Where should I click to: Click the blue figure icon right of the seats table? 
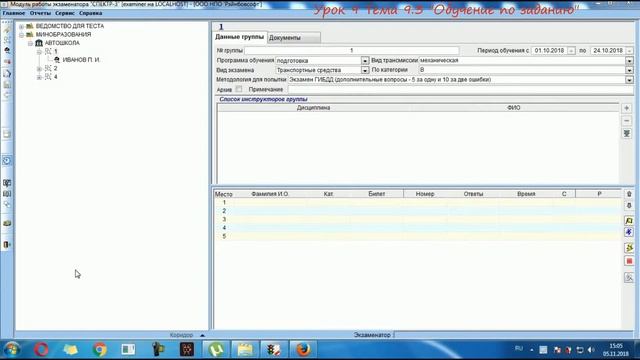point(629,232)
